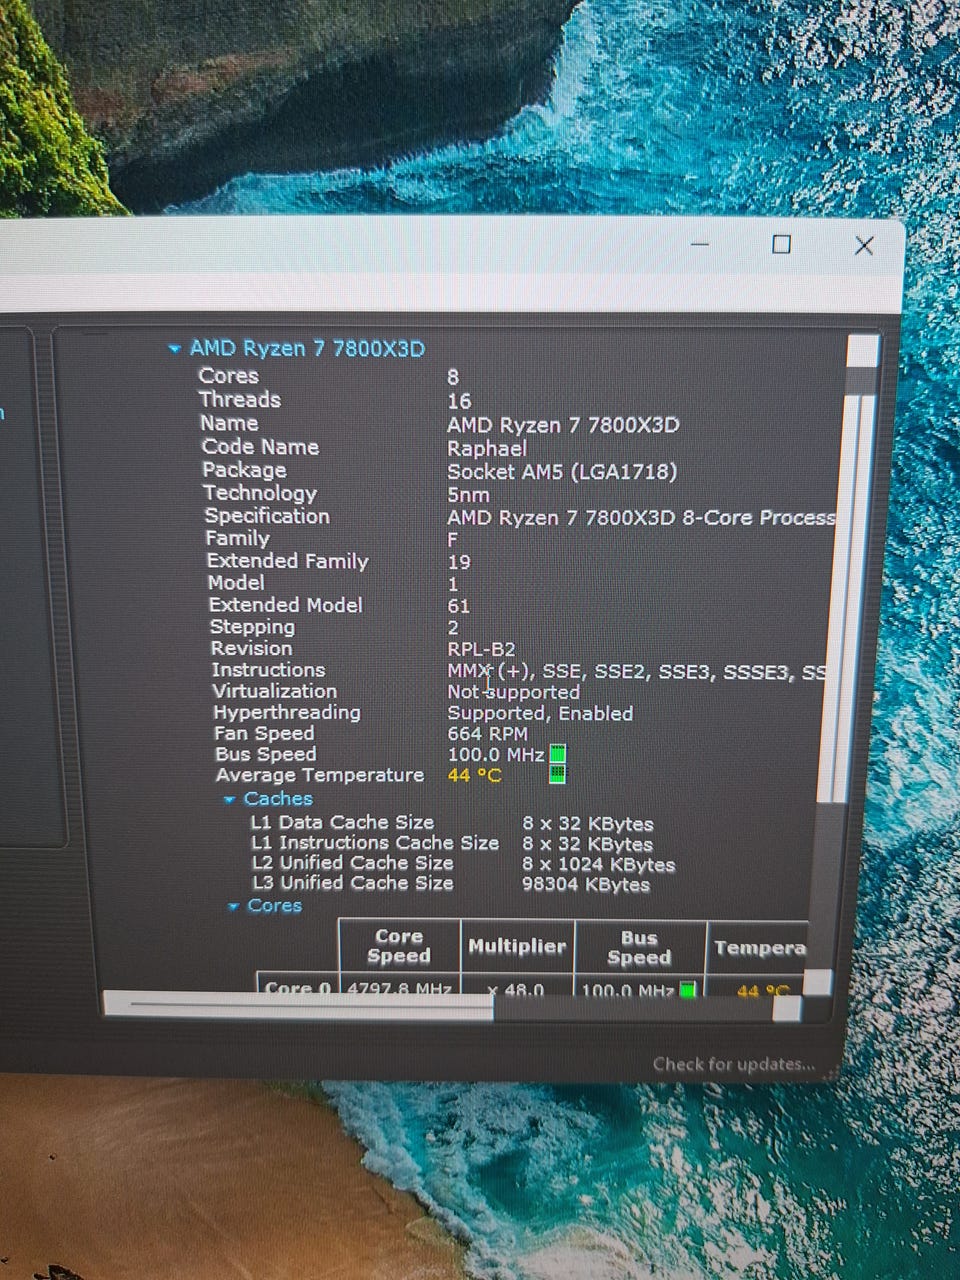Screen dimensions: 960x1280
Task: Click the green graph icon beside Bus Speed 100.0 MHz
Action: pos(558,754)
